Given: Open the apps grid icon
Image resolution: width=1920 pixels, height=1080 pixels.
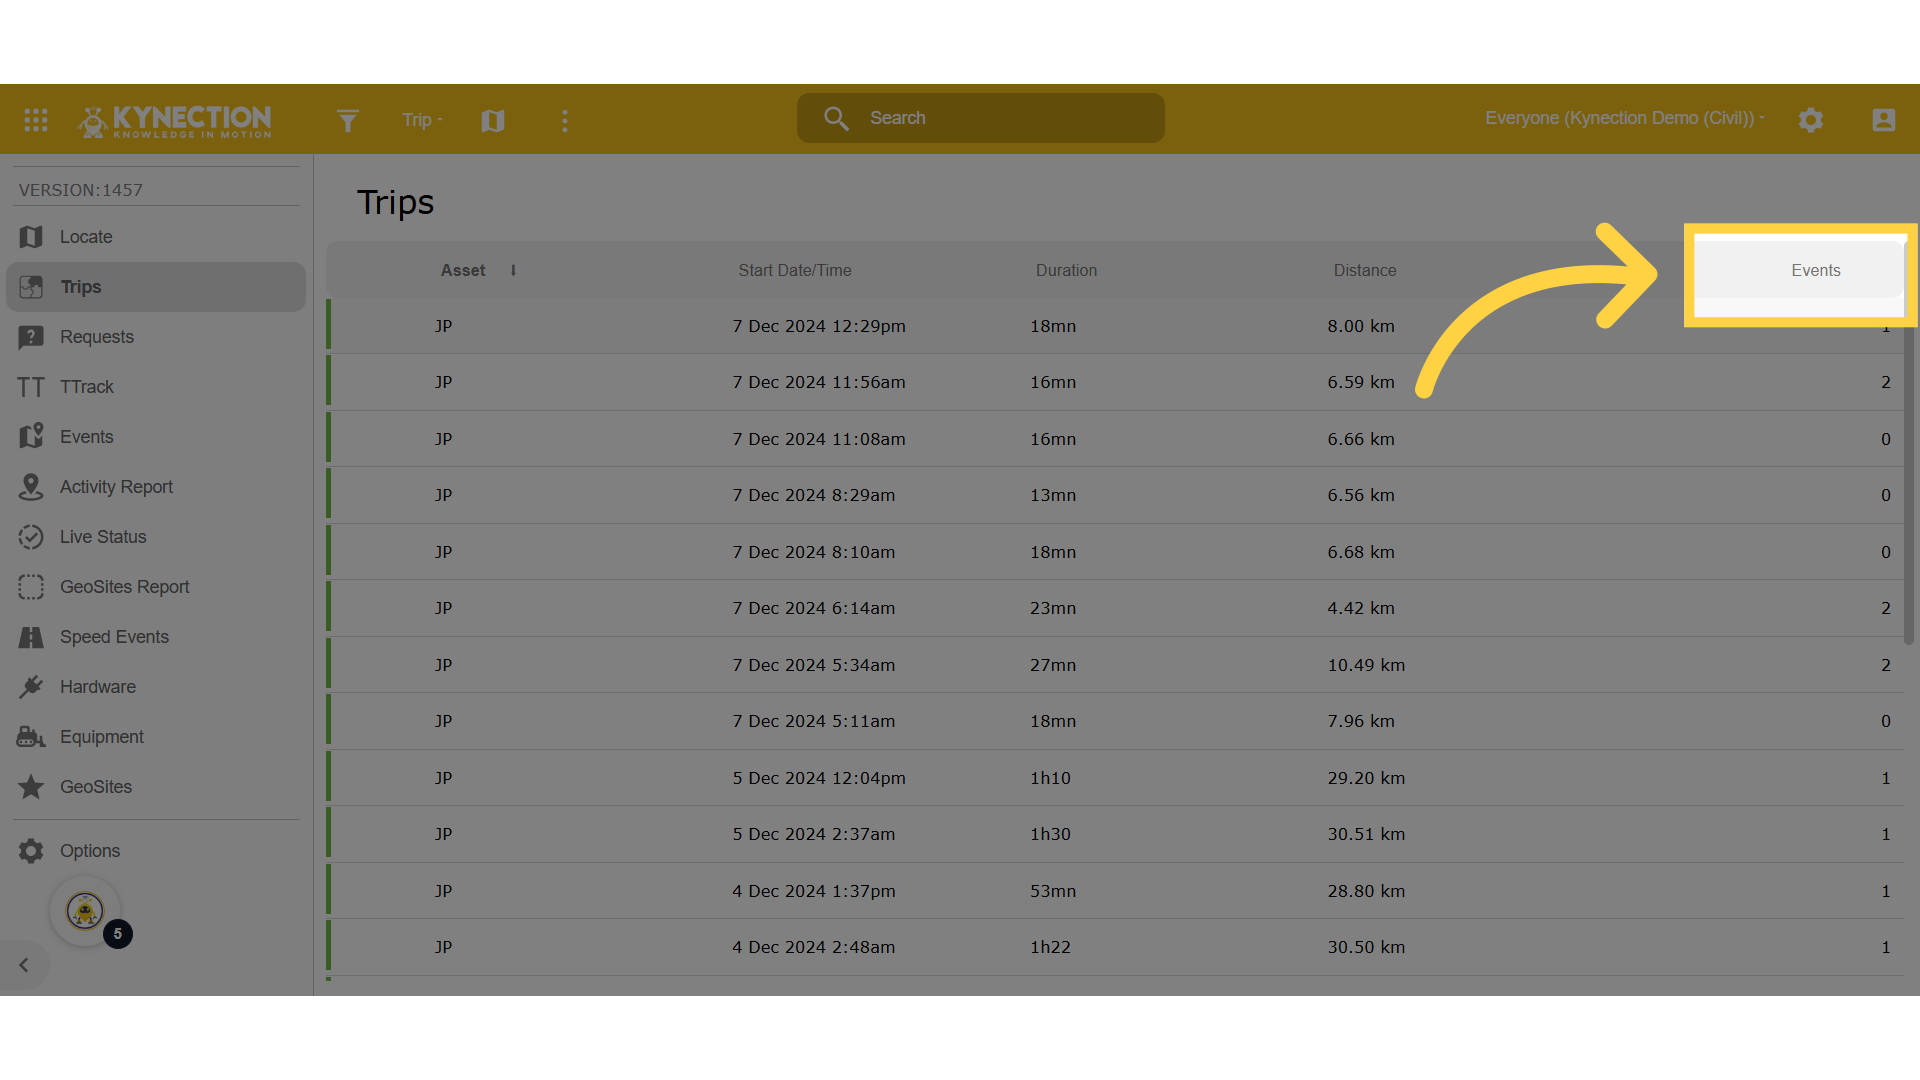Looking at the screenshot, I should pyautogui.click(x=36, y=120).
